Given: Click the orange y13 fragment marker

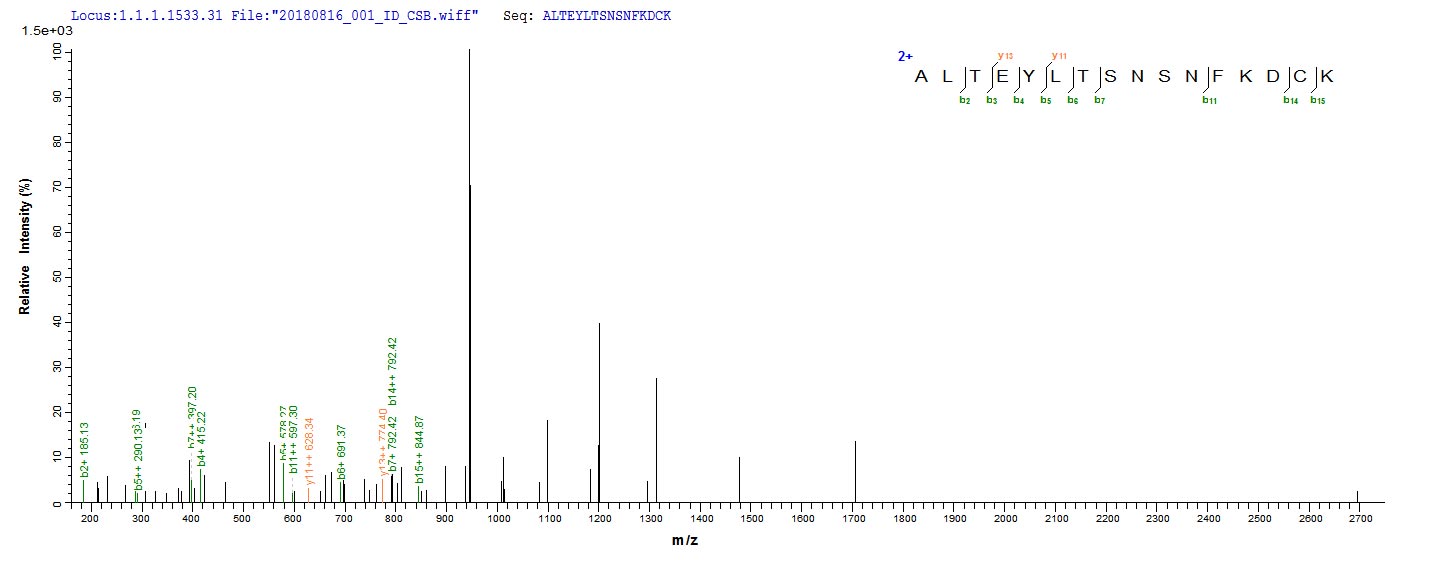Looking at the screenshot, I should pos(1005,55).
